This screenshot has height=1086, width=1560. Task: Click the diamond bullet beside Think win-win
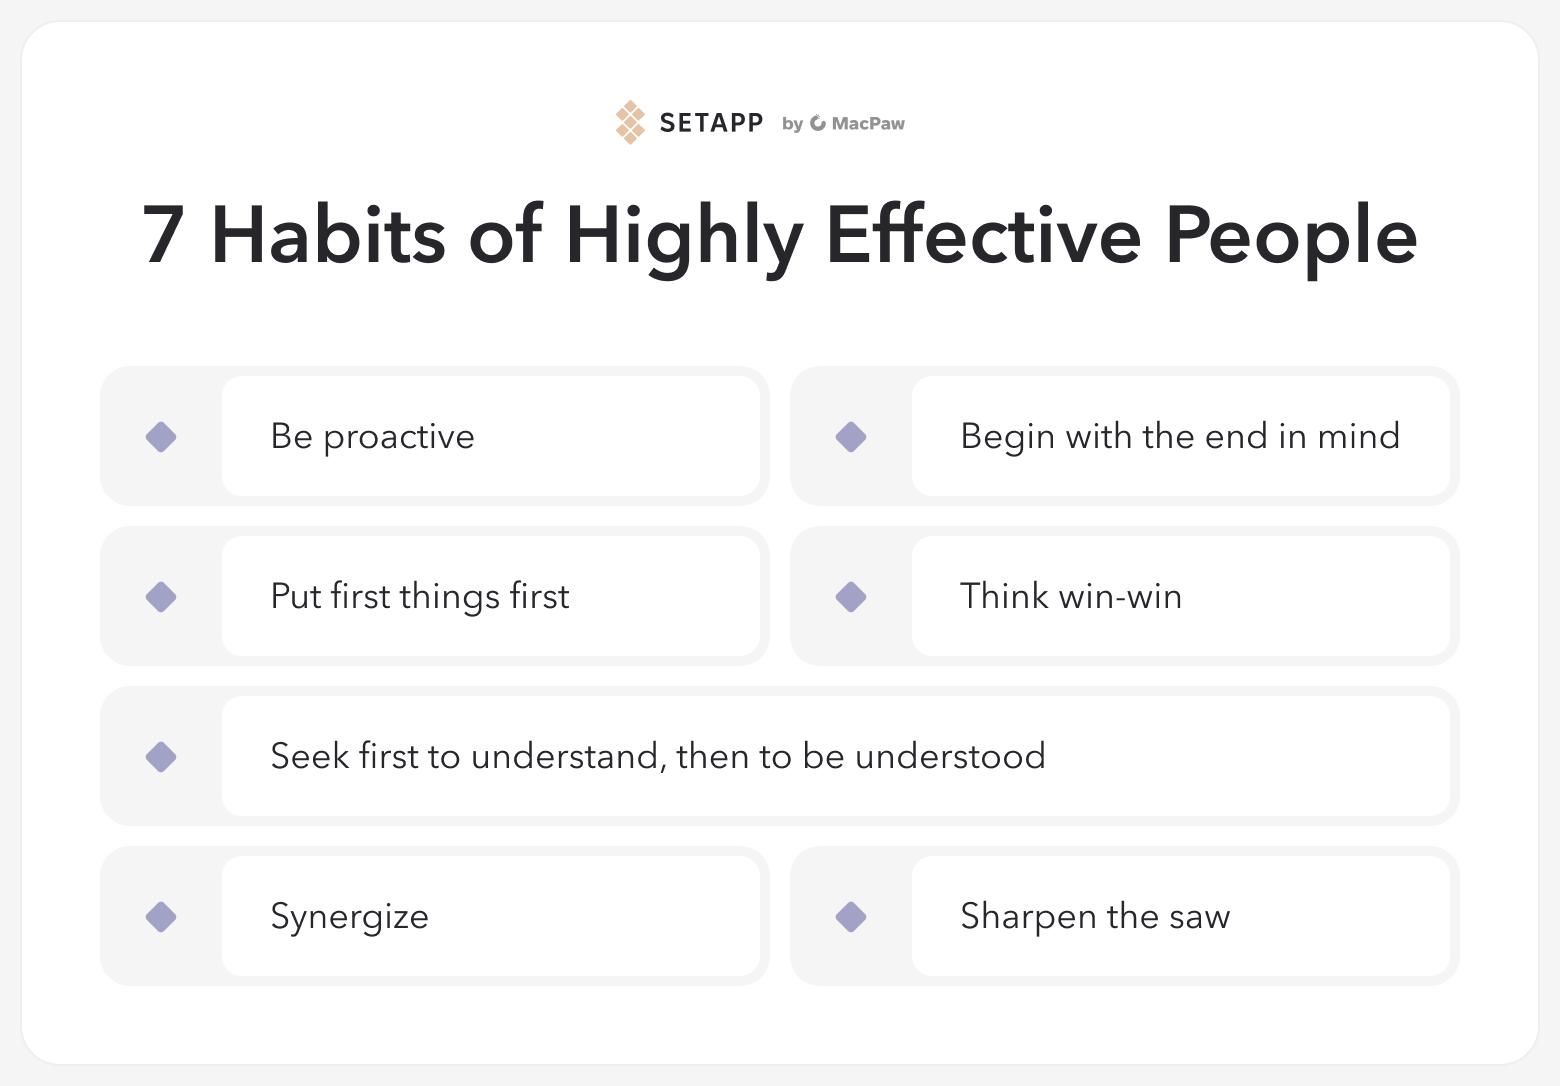click(851, 597)
